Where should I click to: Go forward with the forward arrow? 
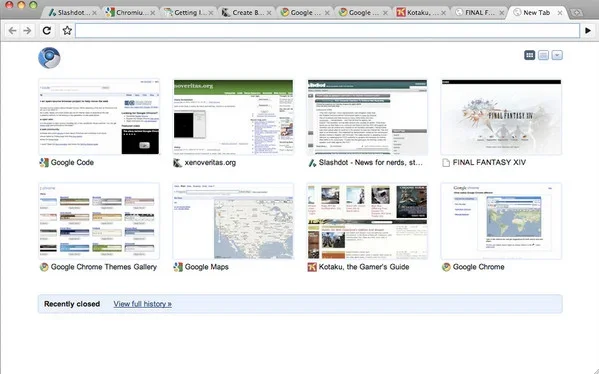point(27,31)
